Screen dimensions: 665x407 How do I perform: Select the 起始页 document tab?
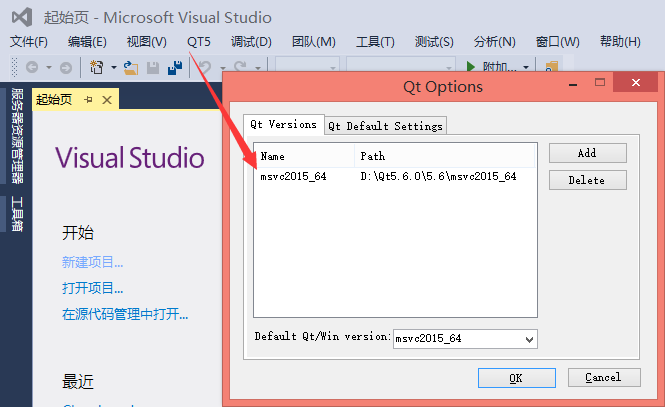54,100
